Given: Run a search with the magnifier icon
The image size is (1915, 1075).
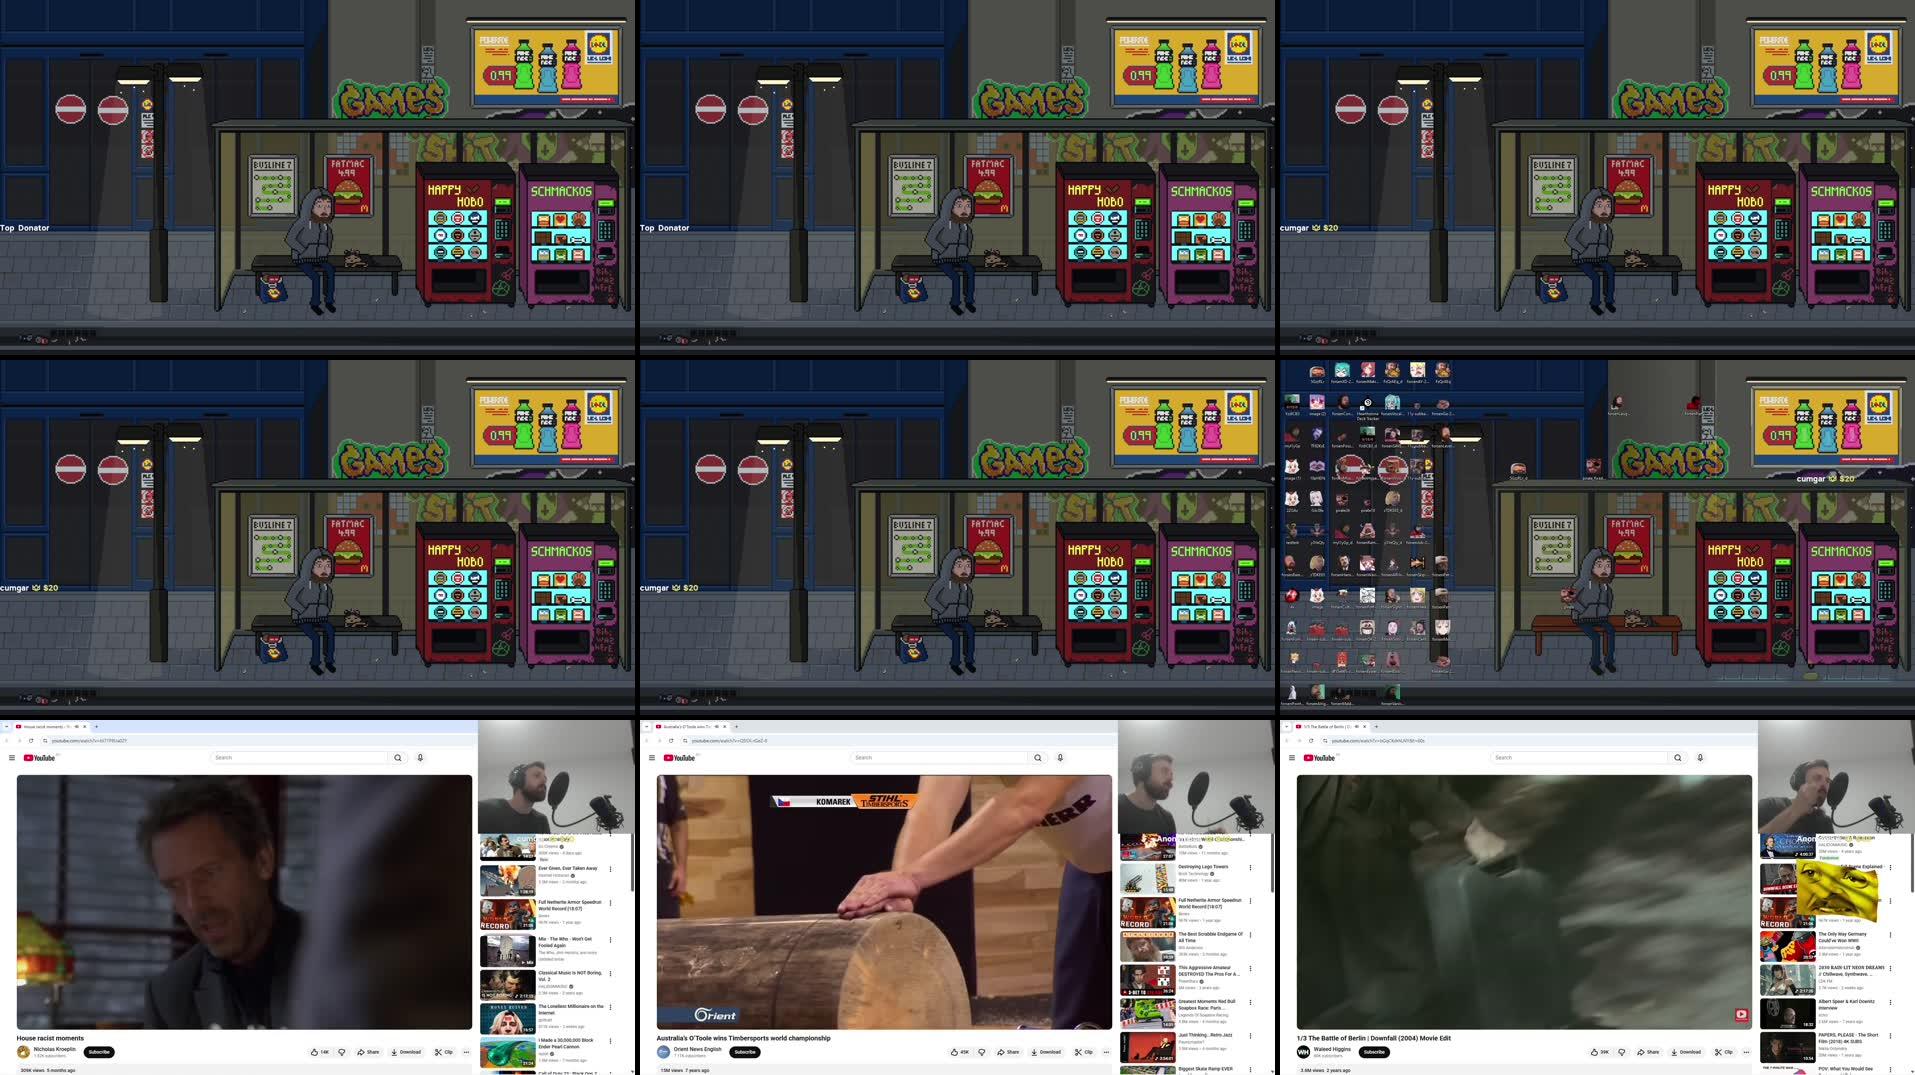Looking at the screenshot, I should [397, 757].
